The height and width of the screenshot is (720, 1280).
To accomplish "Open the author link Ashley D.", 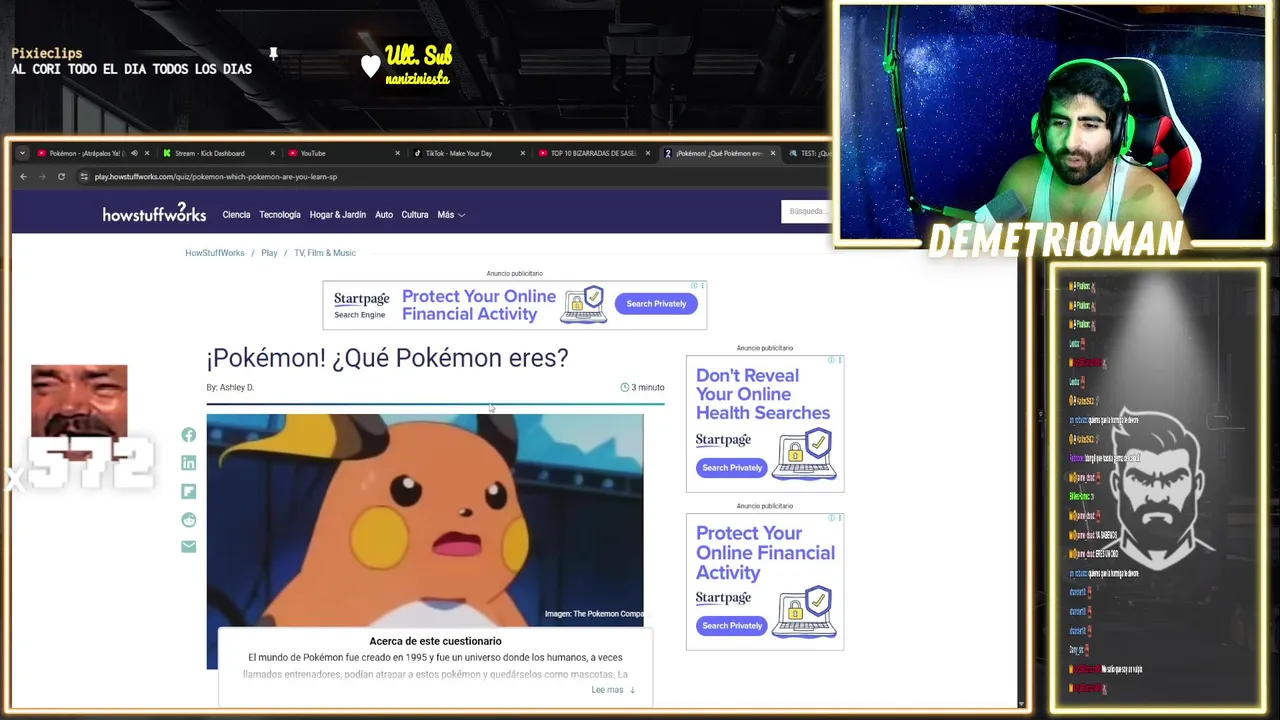I will tap(237, 388).
